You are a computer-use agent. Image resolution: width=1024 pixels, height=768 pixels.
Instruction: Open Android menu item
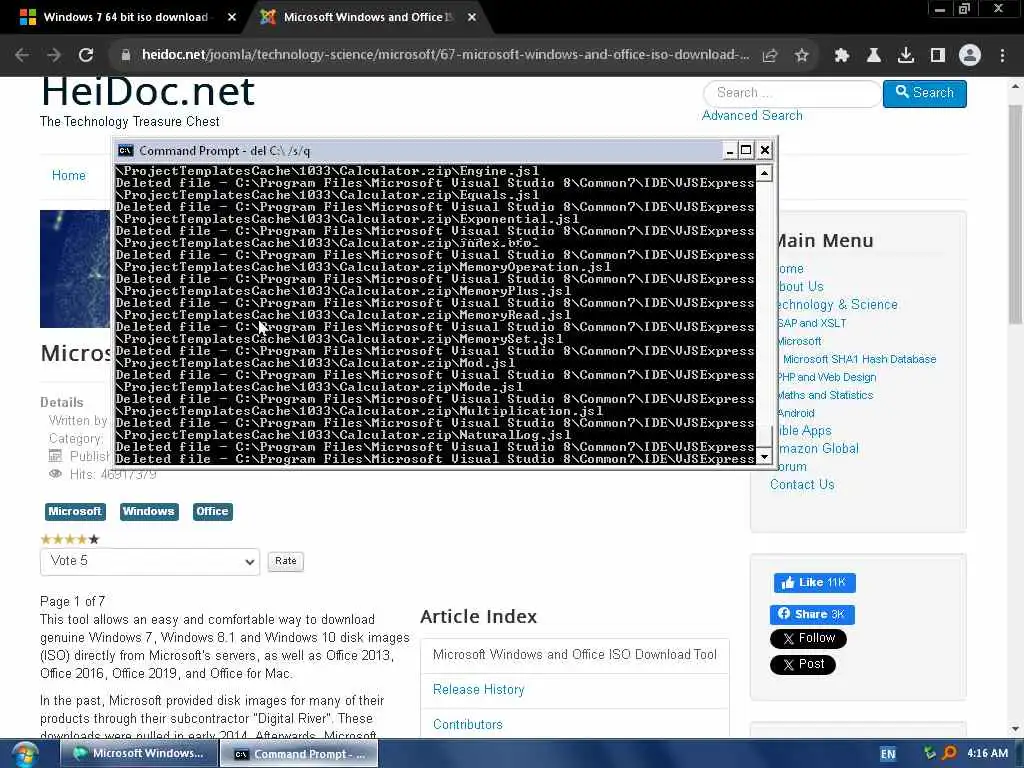pyautogui.click(x=795, y=413)
